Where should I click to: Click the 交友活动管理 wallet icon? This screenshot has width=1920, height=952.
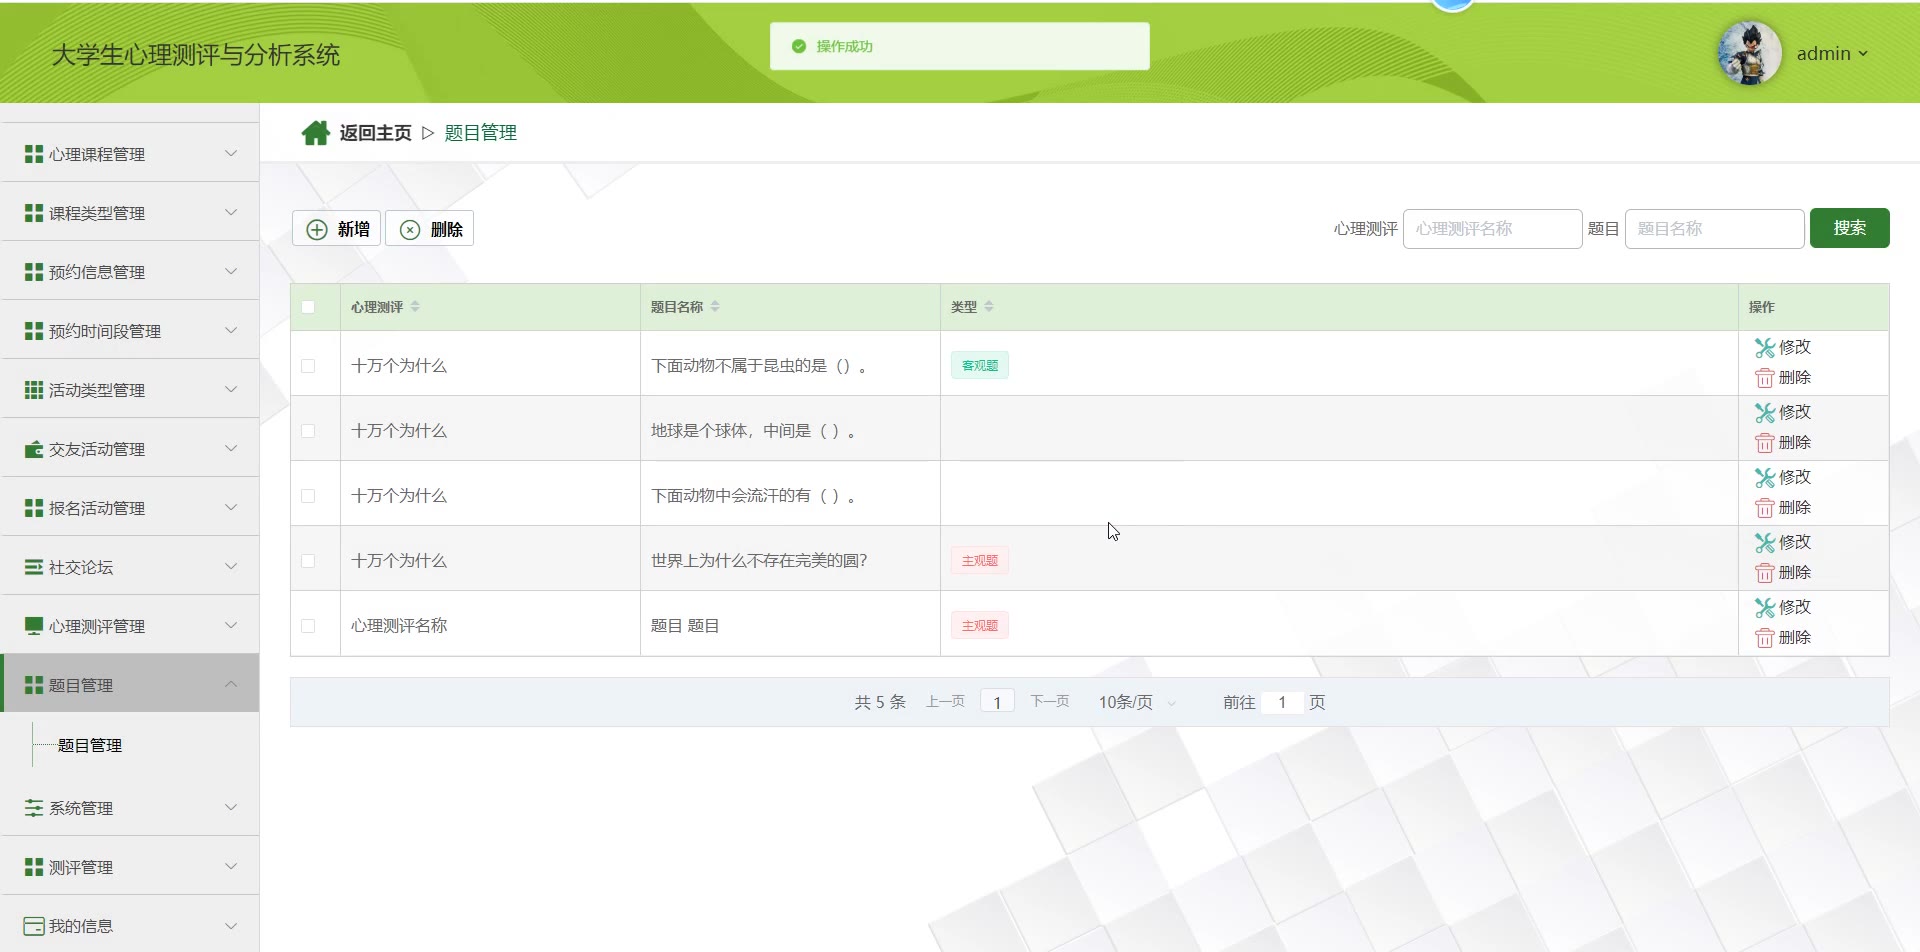[x=34, y=449]
